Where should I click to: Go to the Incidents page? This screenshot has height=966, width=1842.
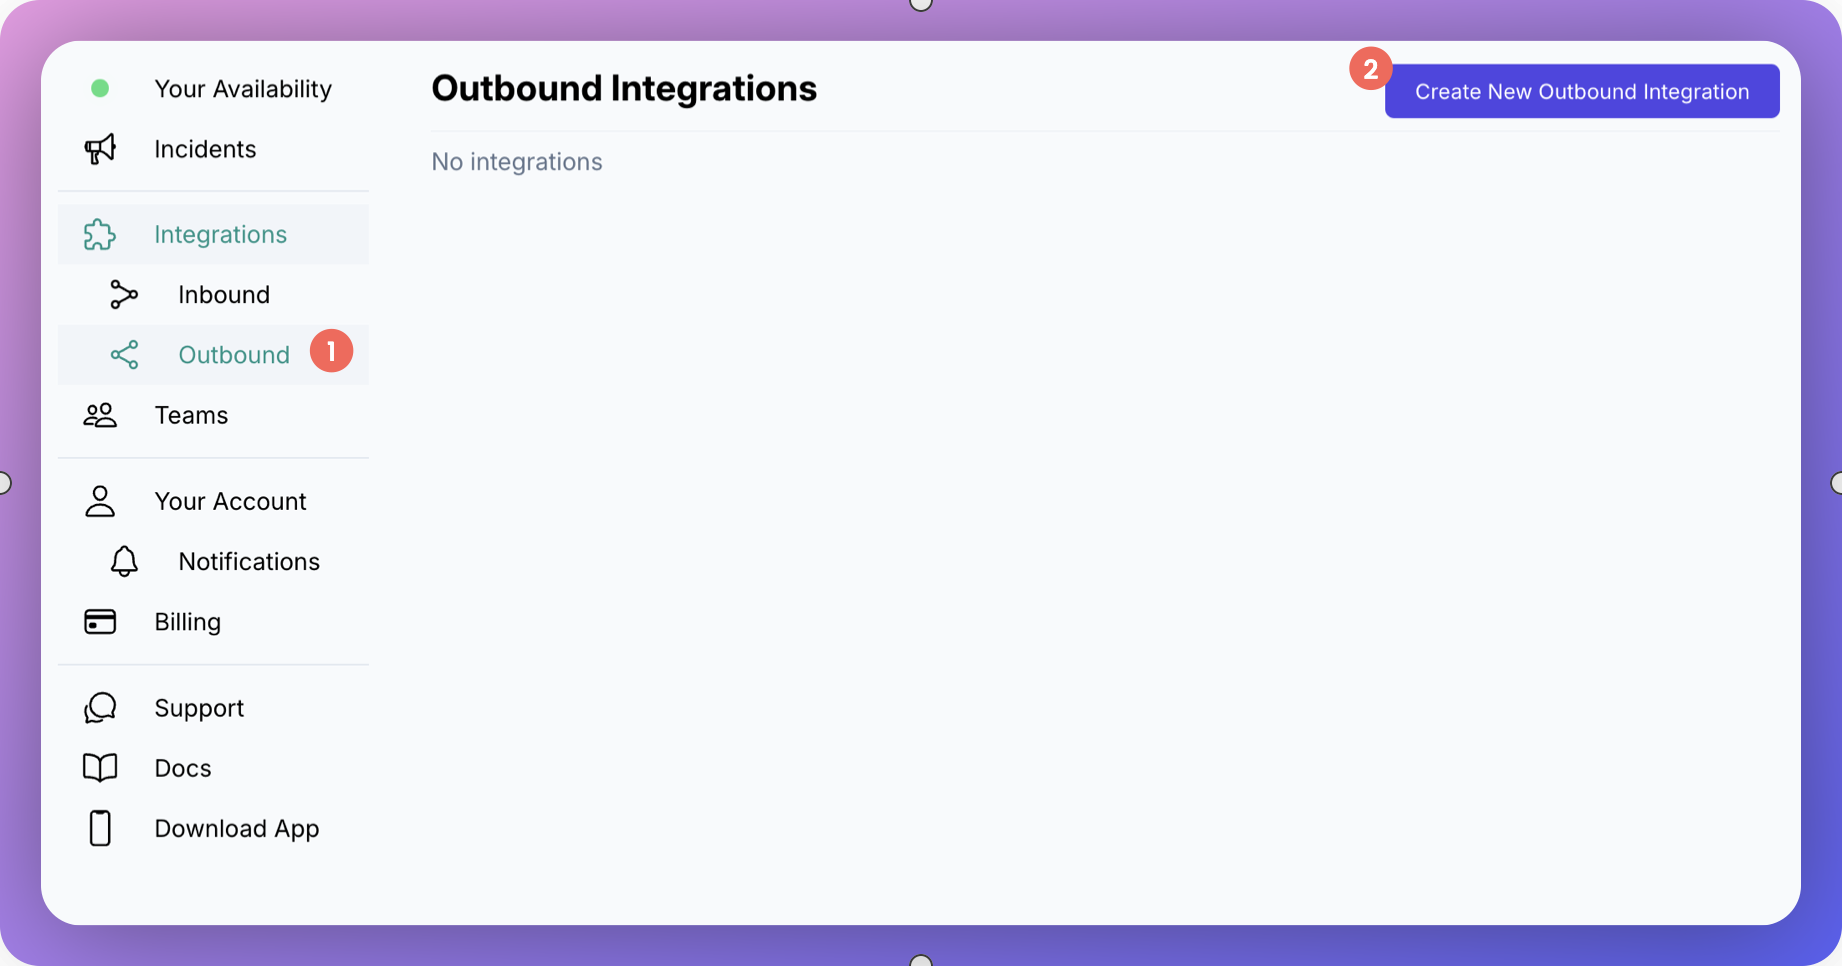coord(205,149)
